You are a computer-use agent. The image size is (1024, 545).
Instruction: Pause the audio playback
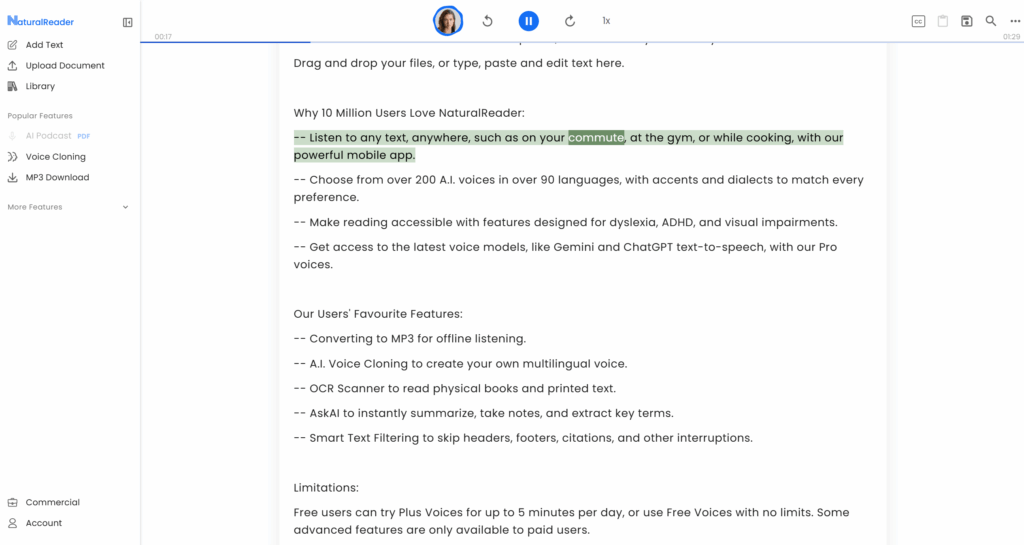pyautogui.click(x=528, y=21)
